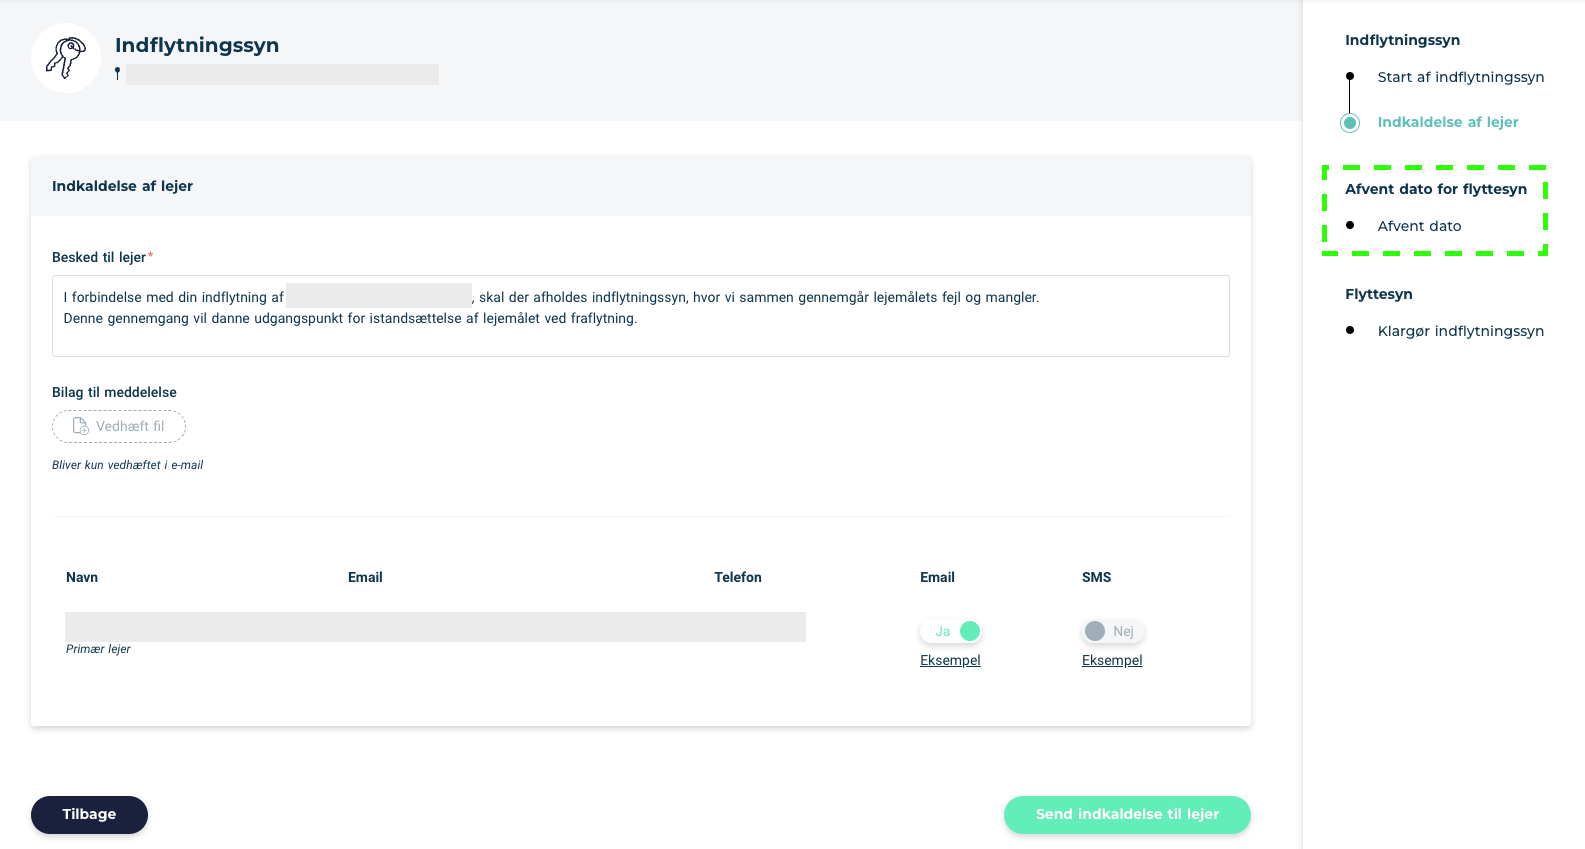Click the Afvent dato for flyttesyn heading
This screenshot has height=849, width=1585.
pos(1436,189)
